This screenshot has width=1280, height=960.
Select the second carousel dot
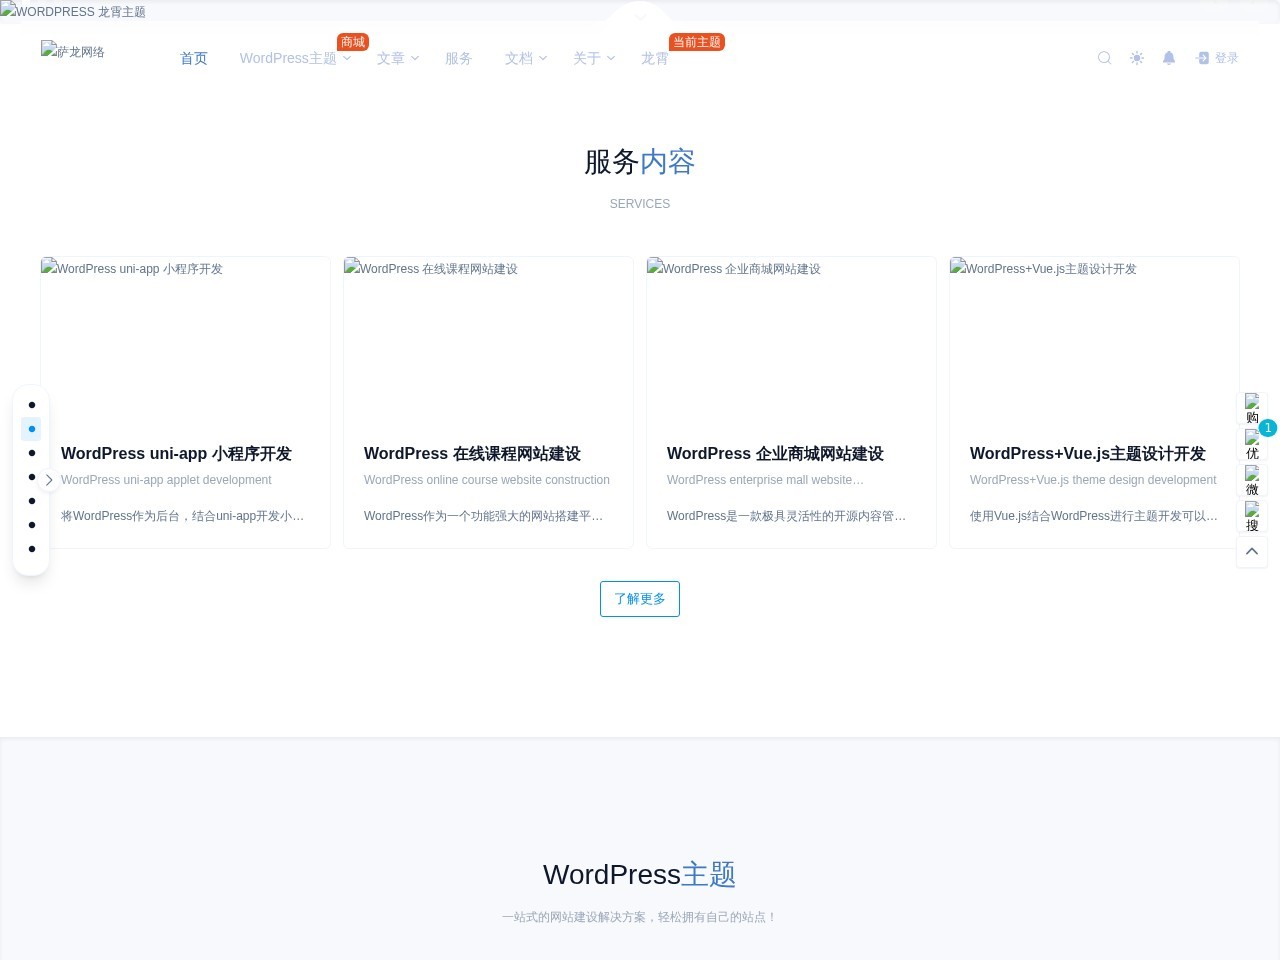tap(31, 429)
